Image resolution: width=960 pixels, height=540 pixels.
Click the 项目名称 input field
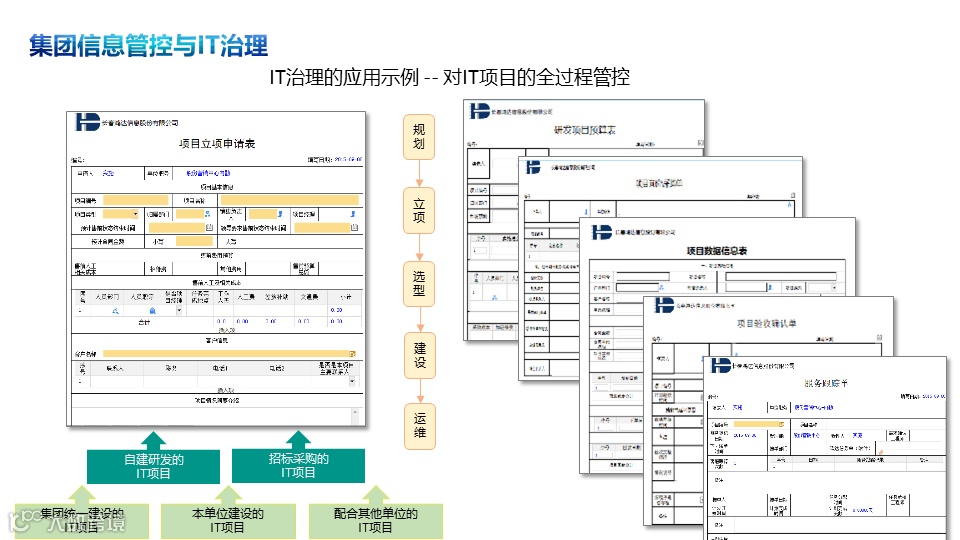click(290, 200)
